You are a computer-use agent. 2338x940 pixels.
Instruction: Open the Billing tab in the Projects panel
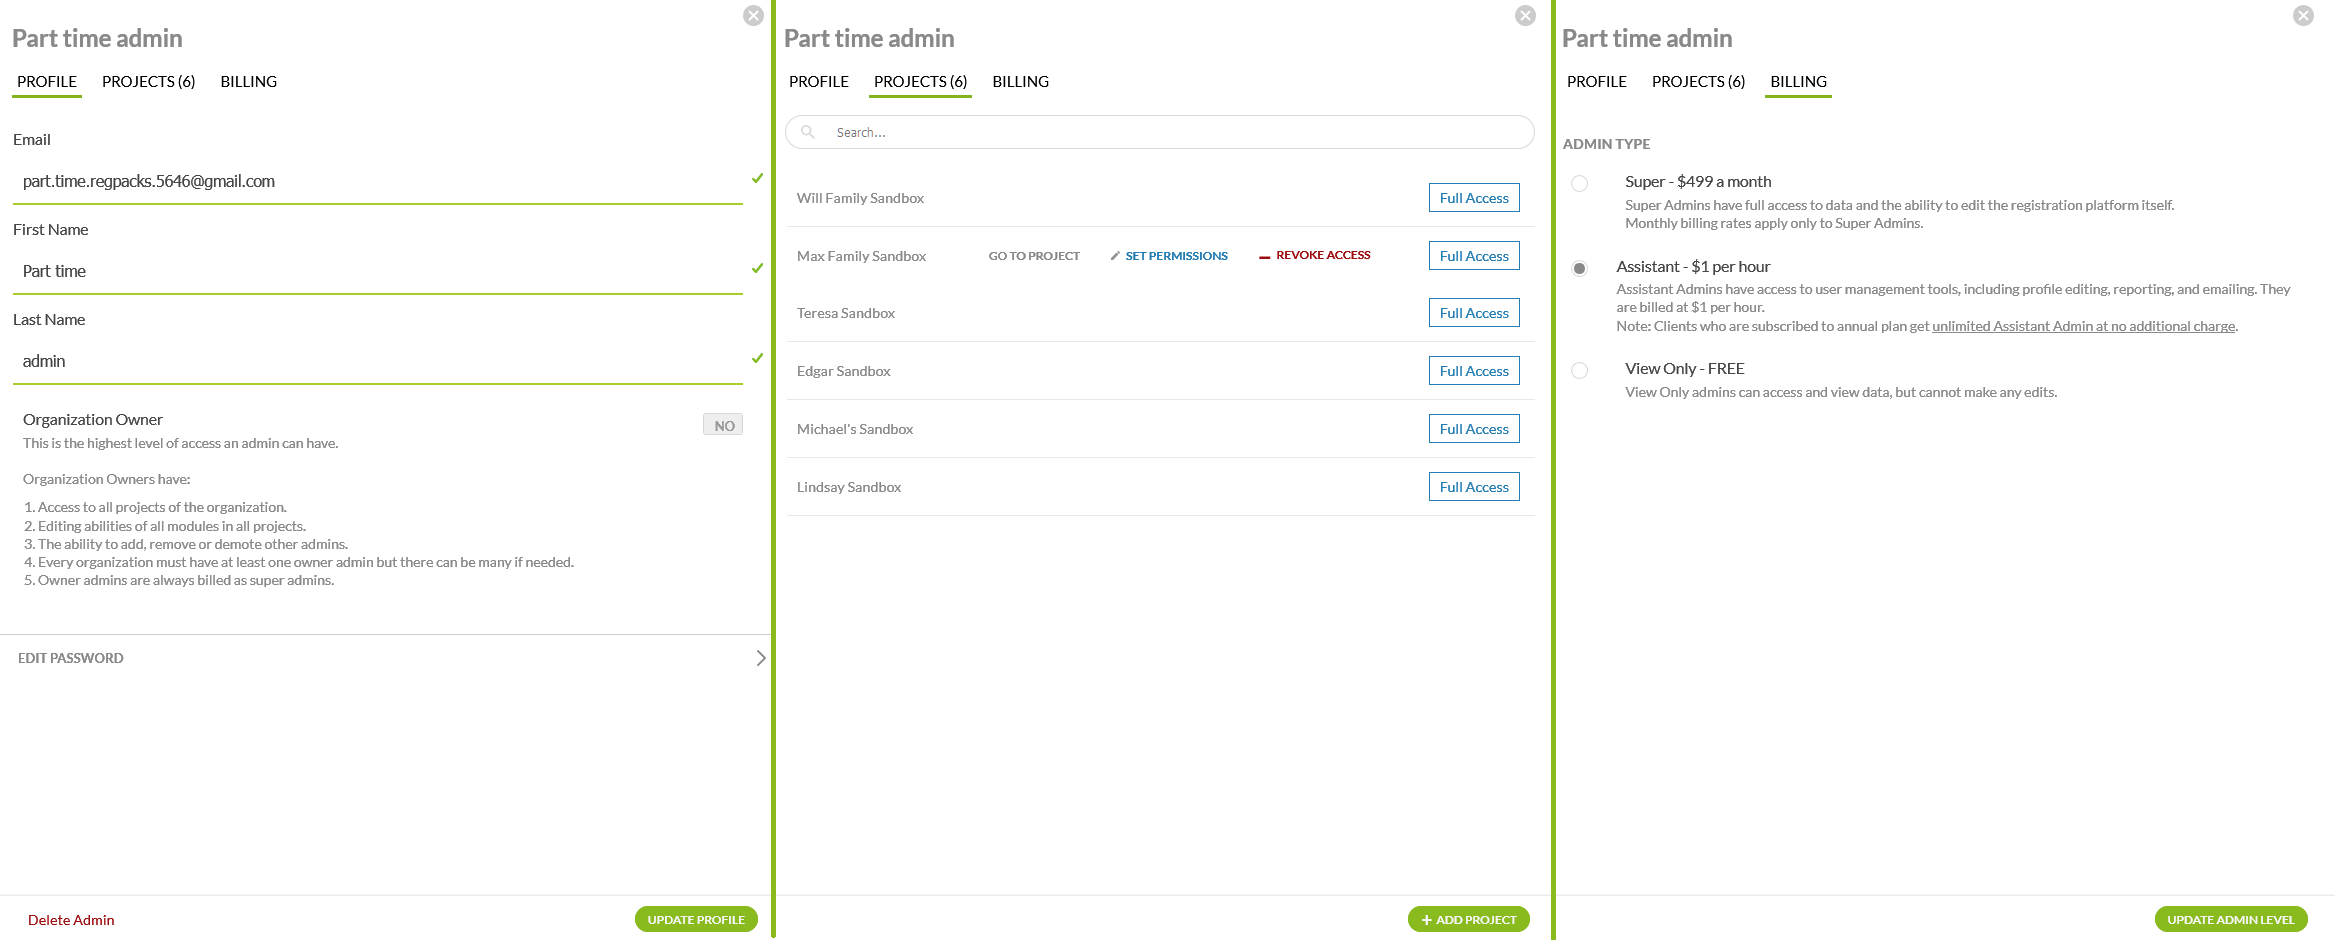coord(1020,82)
